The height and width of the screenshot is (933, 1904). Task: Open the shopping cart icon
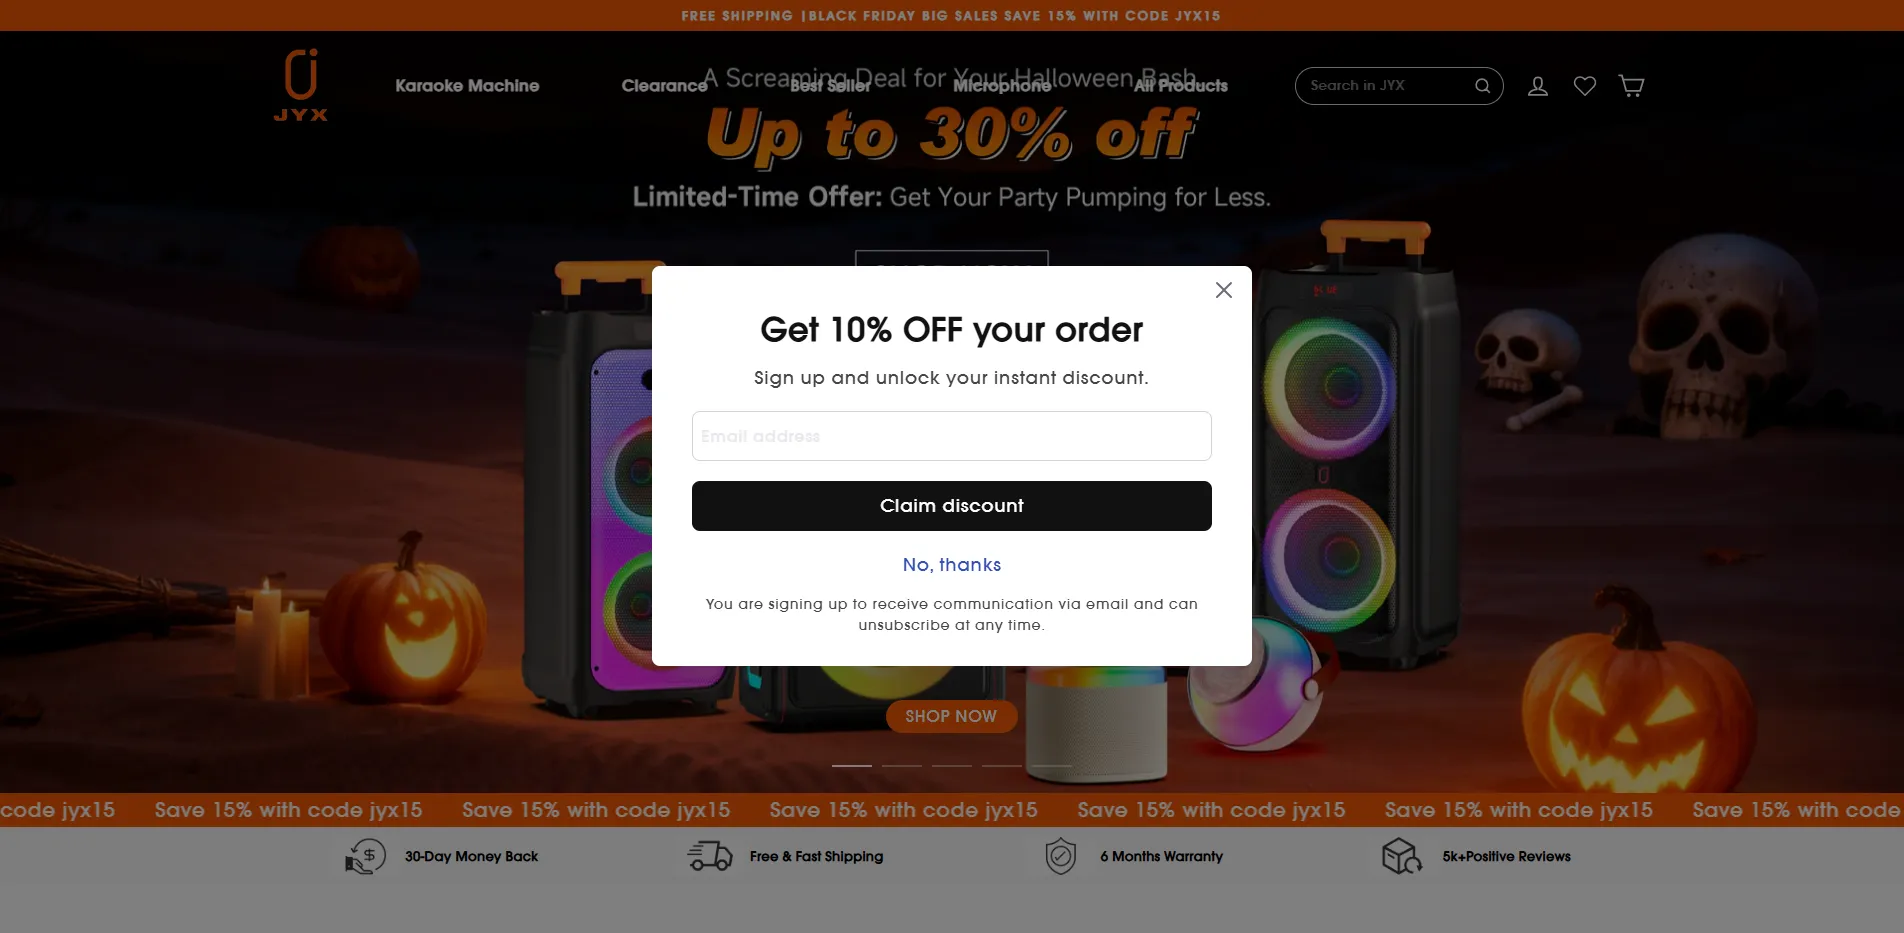pyautogui.click(x=1632, y=86)
